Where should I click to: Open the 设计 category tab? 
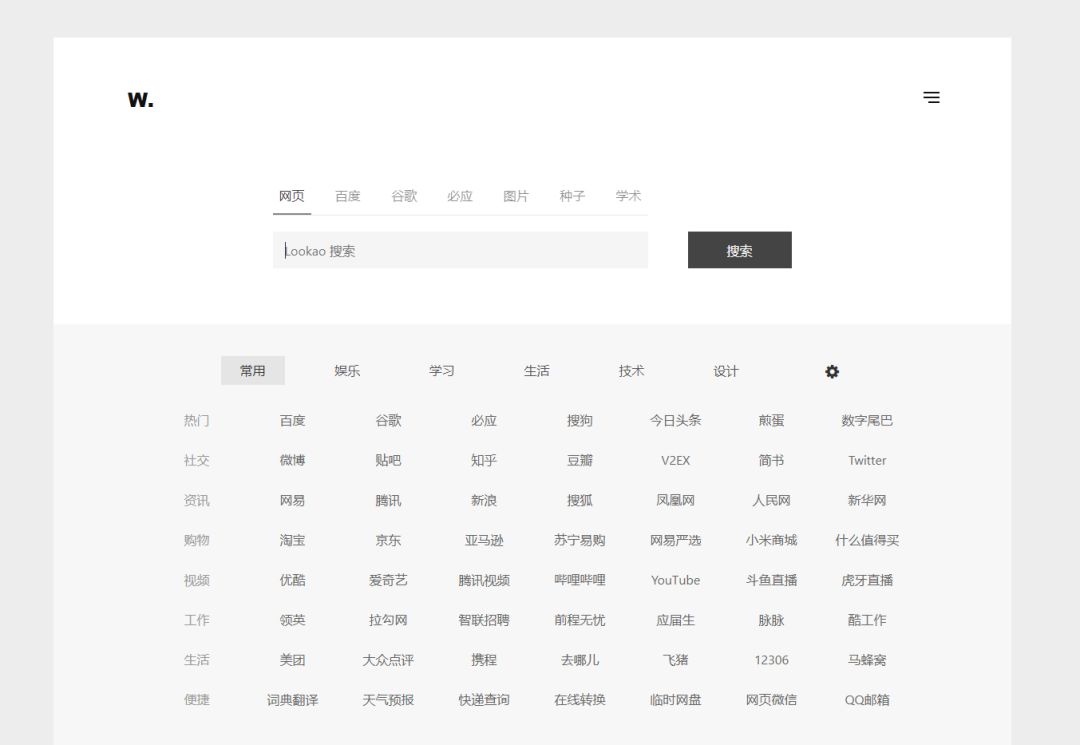[x=725, y=371]
